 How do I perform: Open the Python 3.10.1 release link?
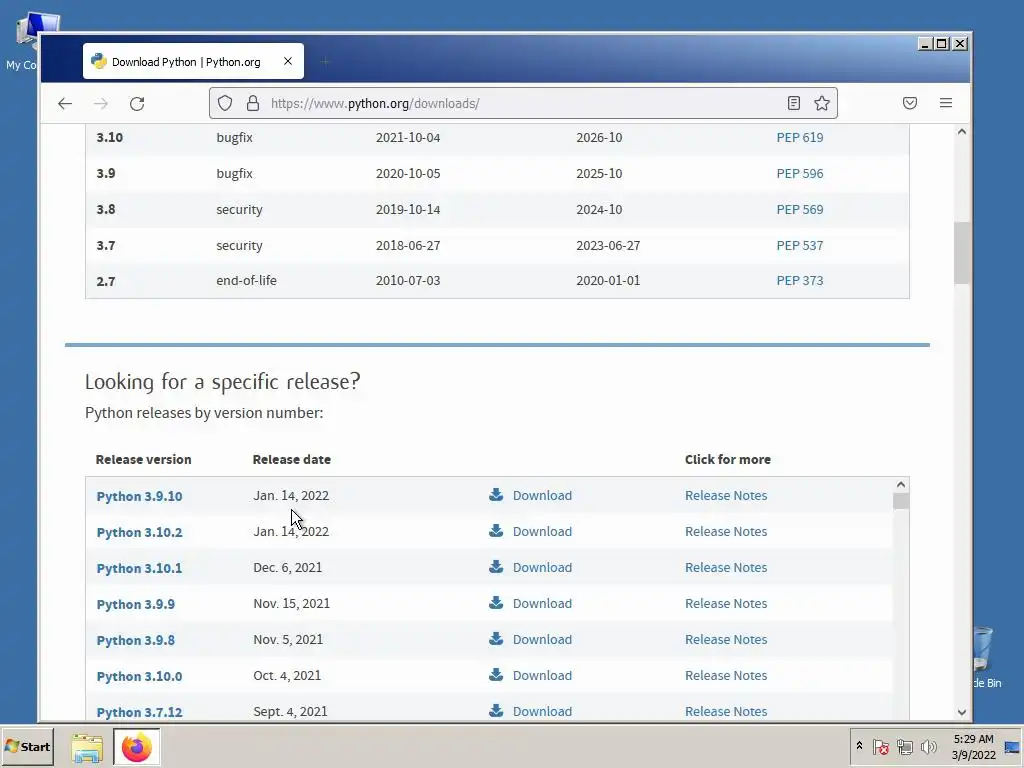[x=139, y=568]
